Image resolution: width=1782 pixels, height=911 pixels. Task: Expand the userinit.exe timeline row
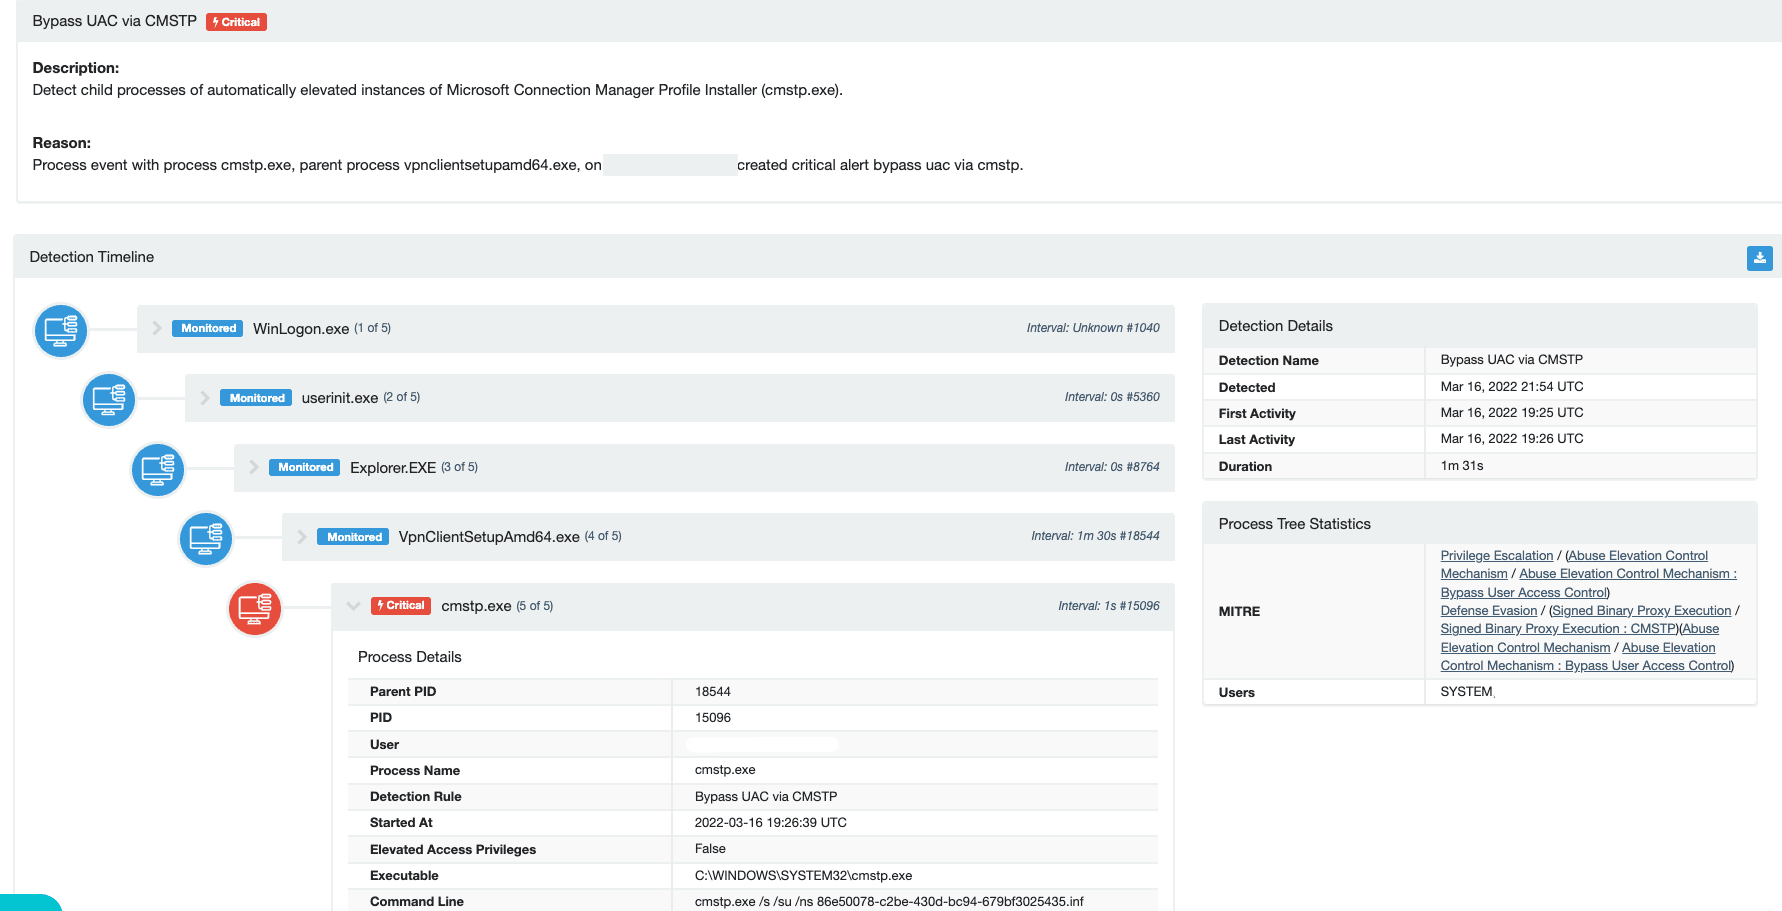point(205,398)
